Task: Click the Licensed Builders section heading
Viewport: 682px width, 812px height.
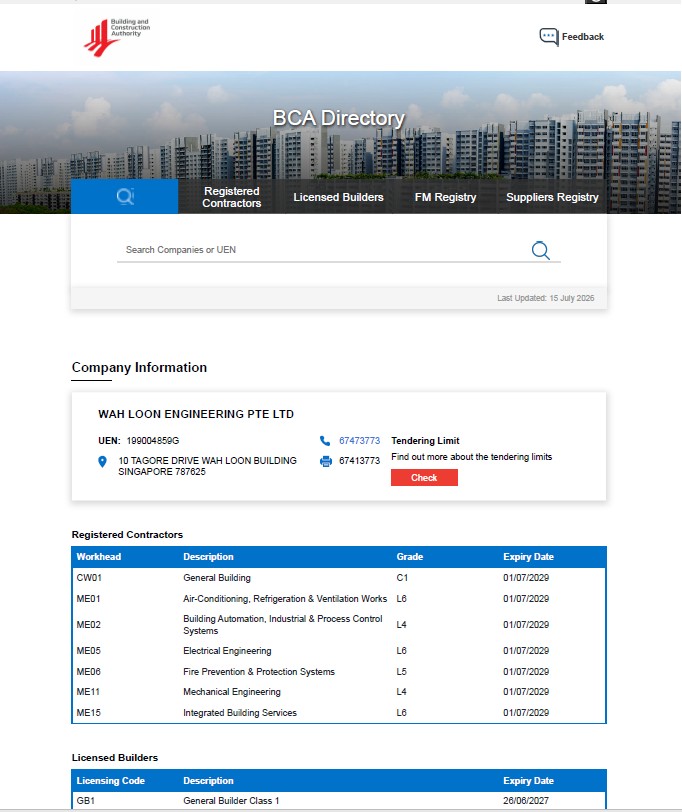Action: pos(115,758)
